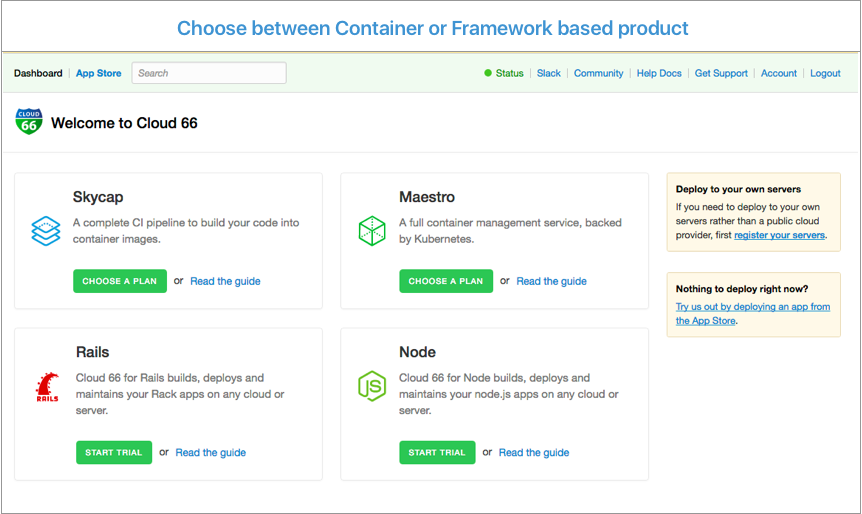Read the guide for Skycap
862x514 pixels.
tap(225, 281)
